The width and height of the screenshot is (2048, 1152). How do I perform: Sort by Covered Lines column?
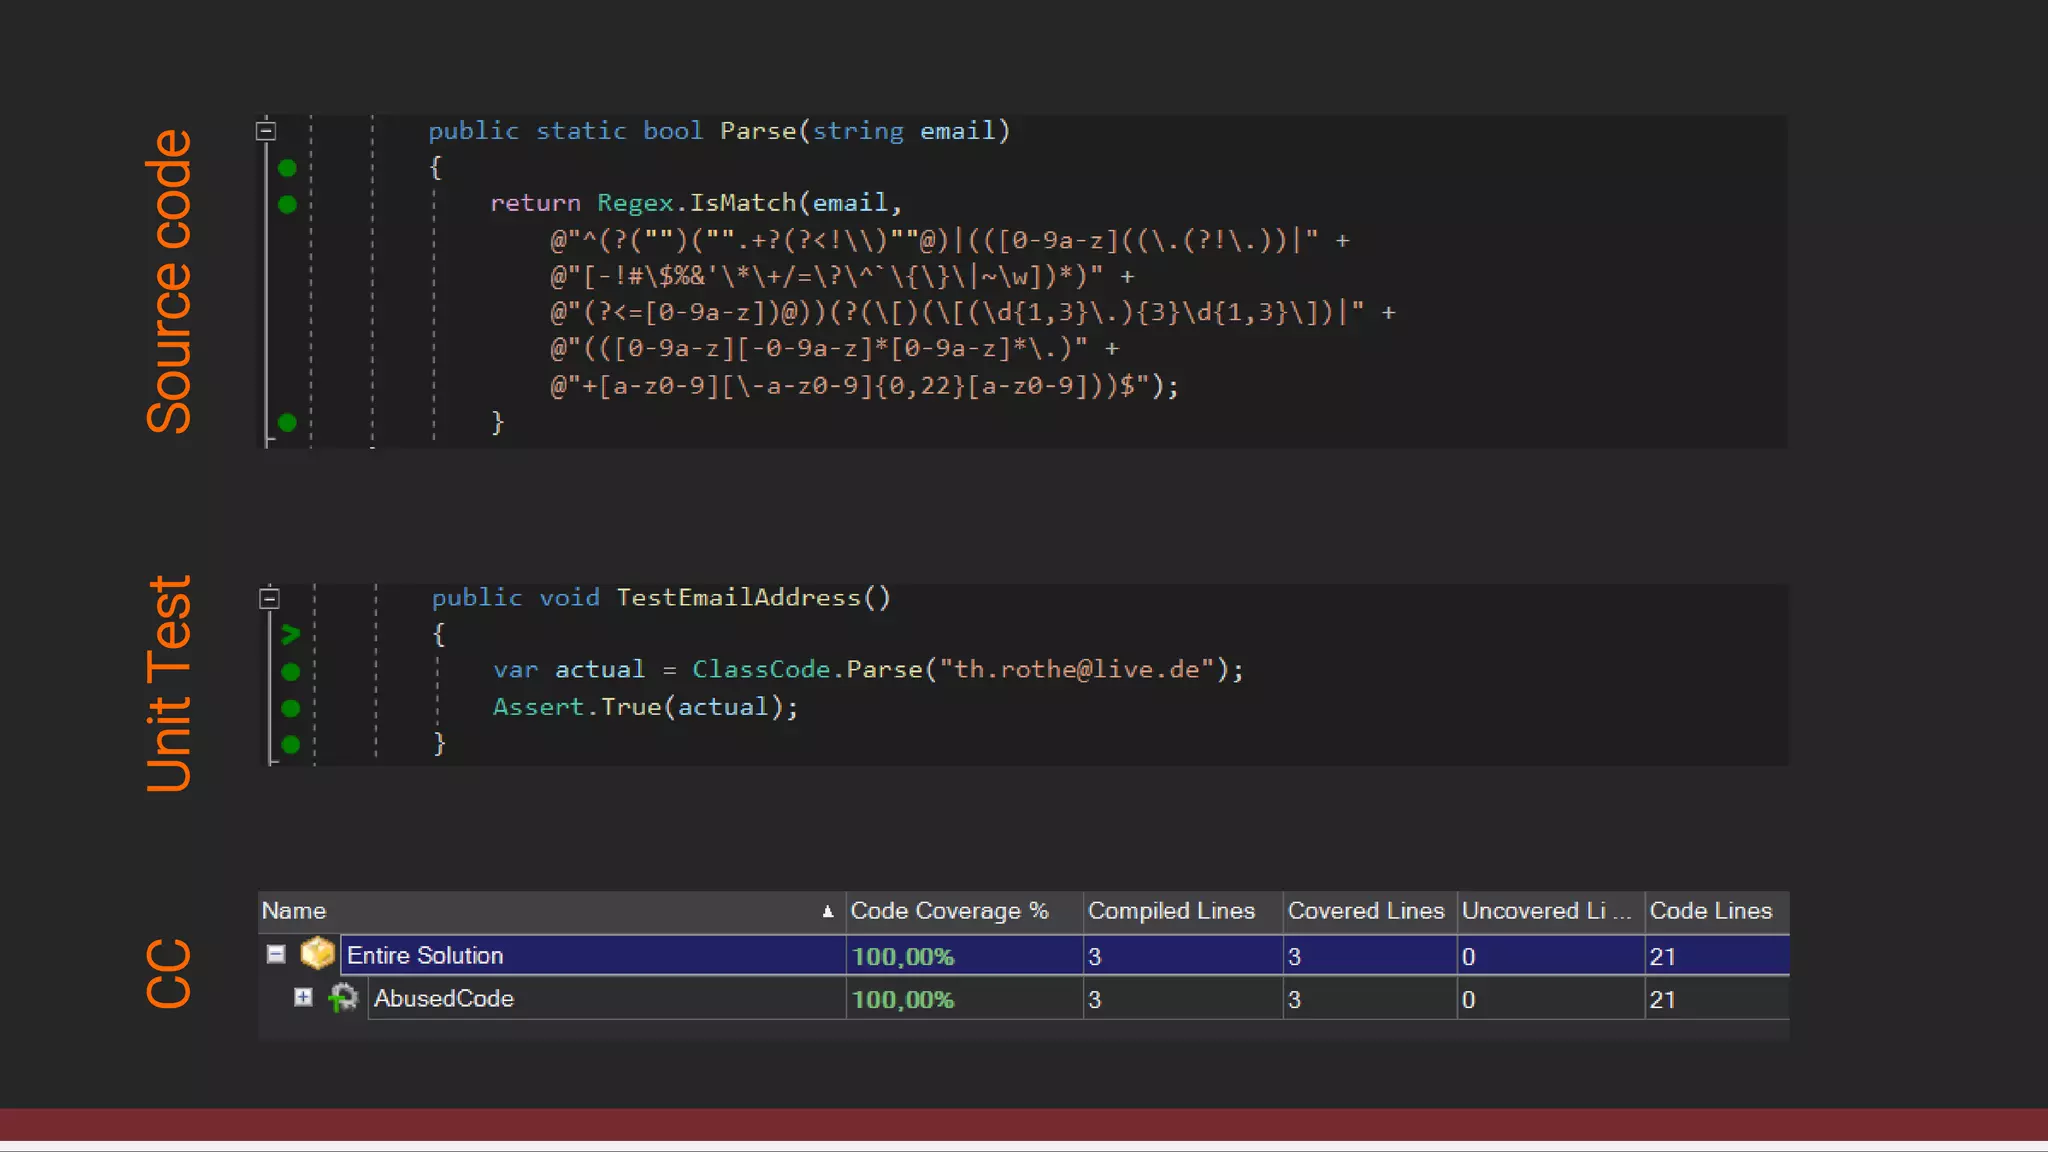(1370, 911)
